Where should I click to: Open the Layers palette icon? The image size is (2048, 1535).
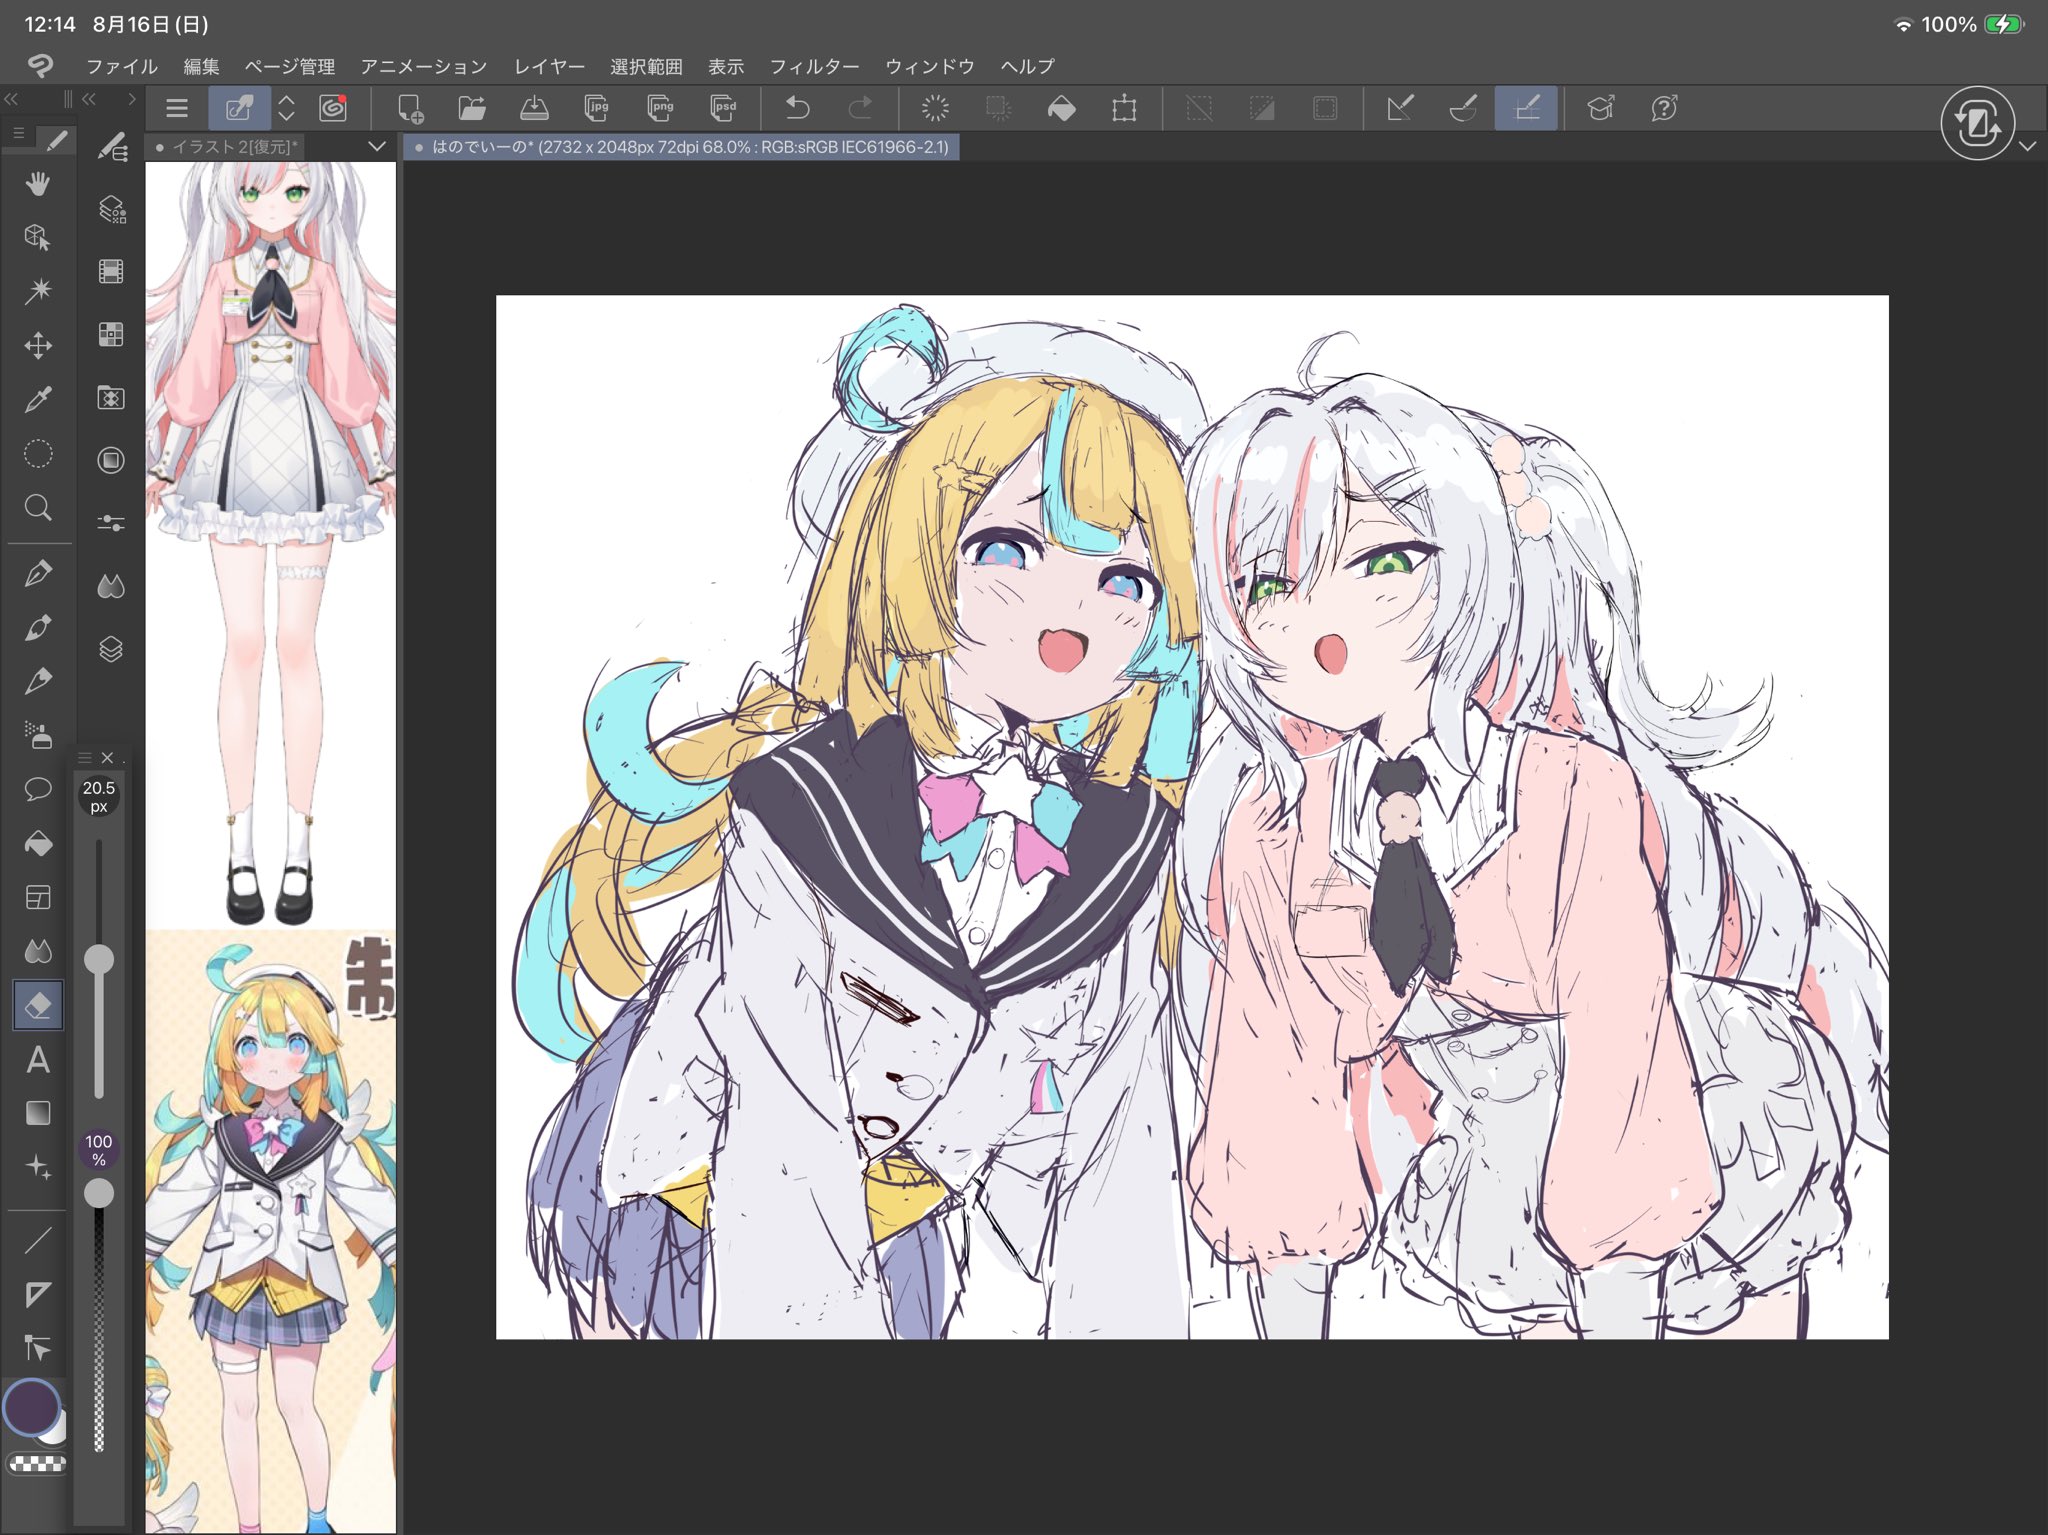(111, 650)
